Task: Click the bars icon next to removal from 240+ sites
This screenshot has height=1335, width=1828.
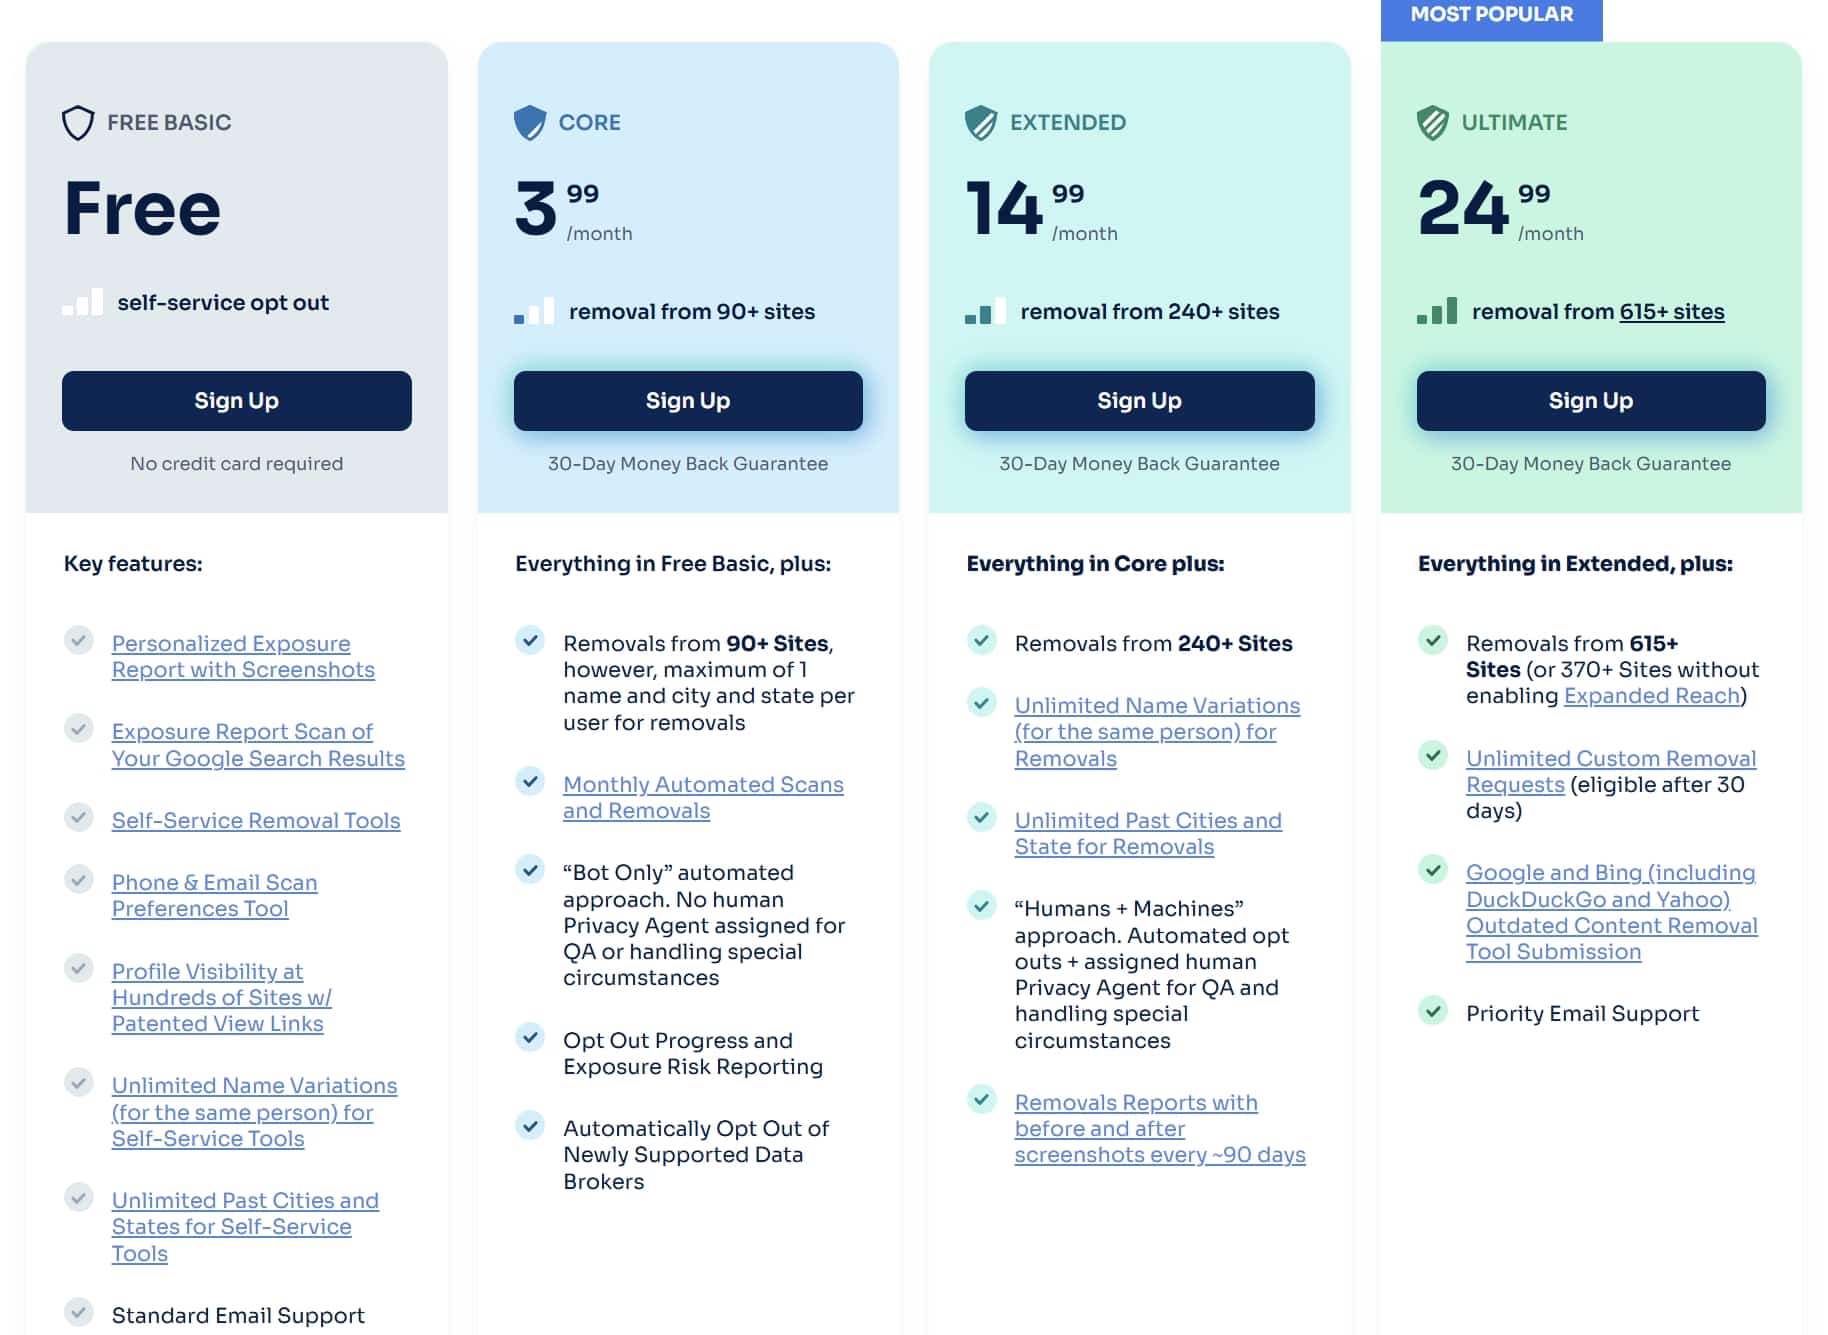Action: (985, 311)
